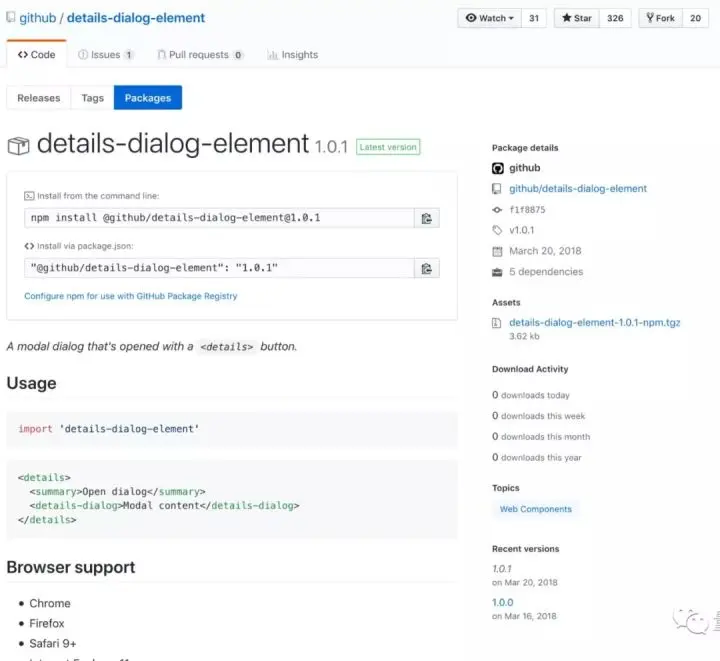Click the Safari 9+ list item
This screenshot has width=720, height=661.
53,644
